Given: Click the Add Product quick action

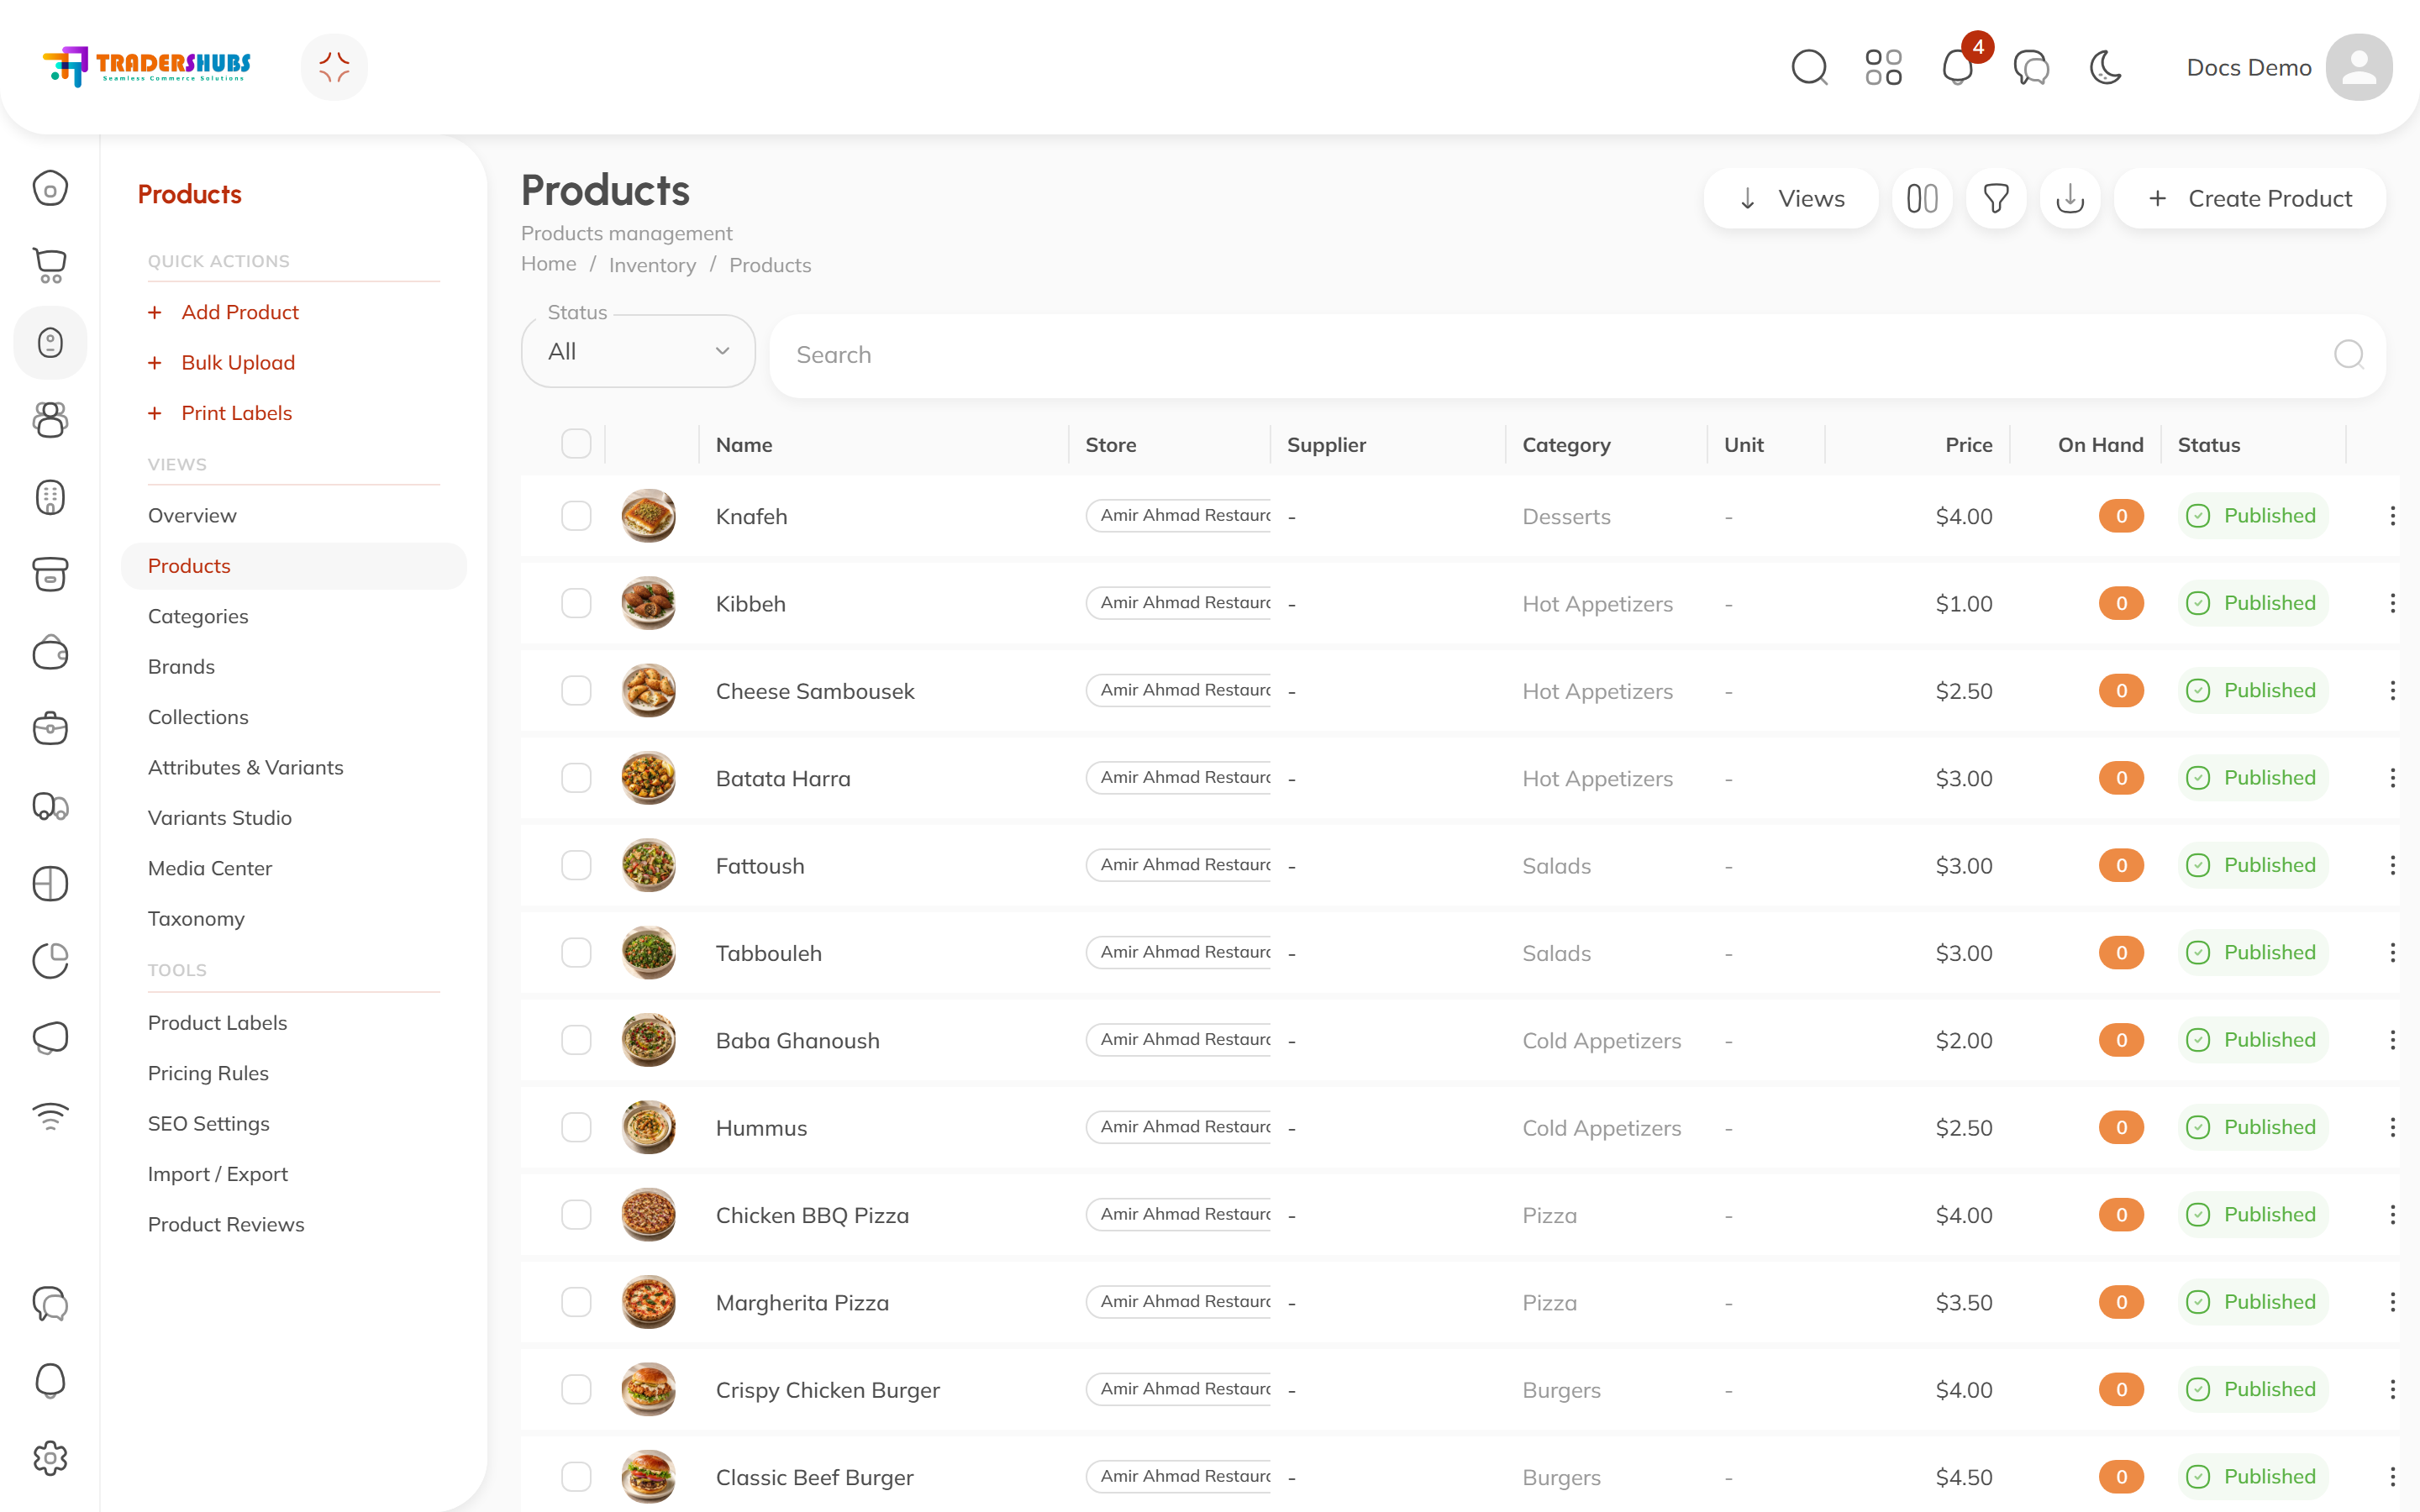Looking at the screenshot, I should [240, 312].
